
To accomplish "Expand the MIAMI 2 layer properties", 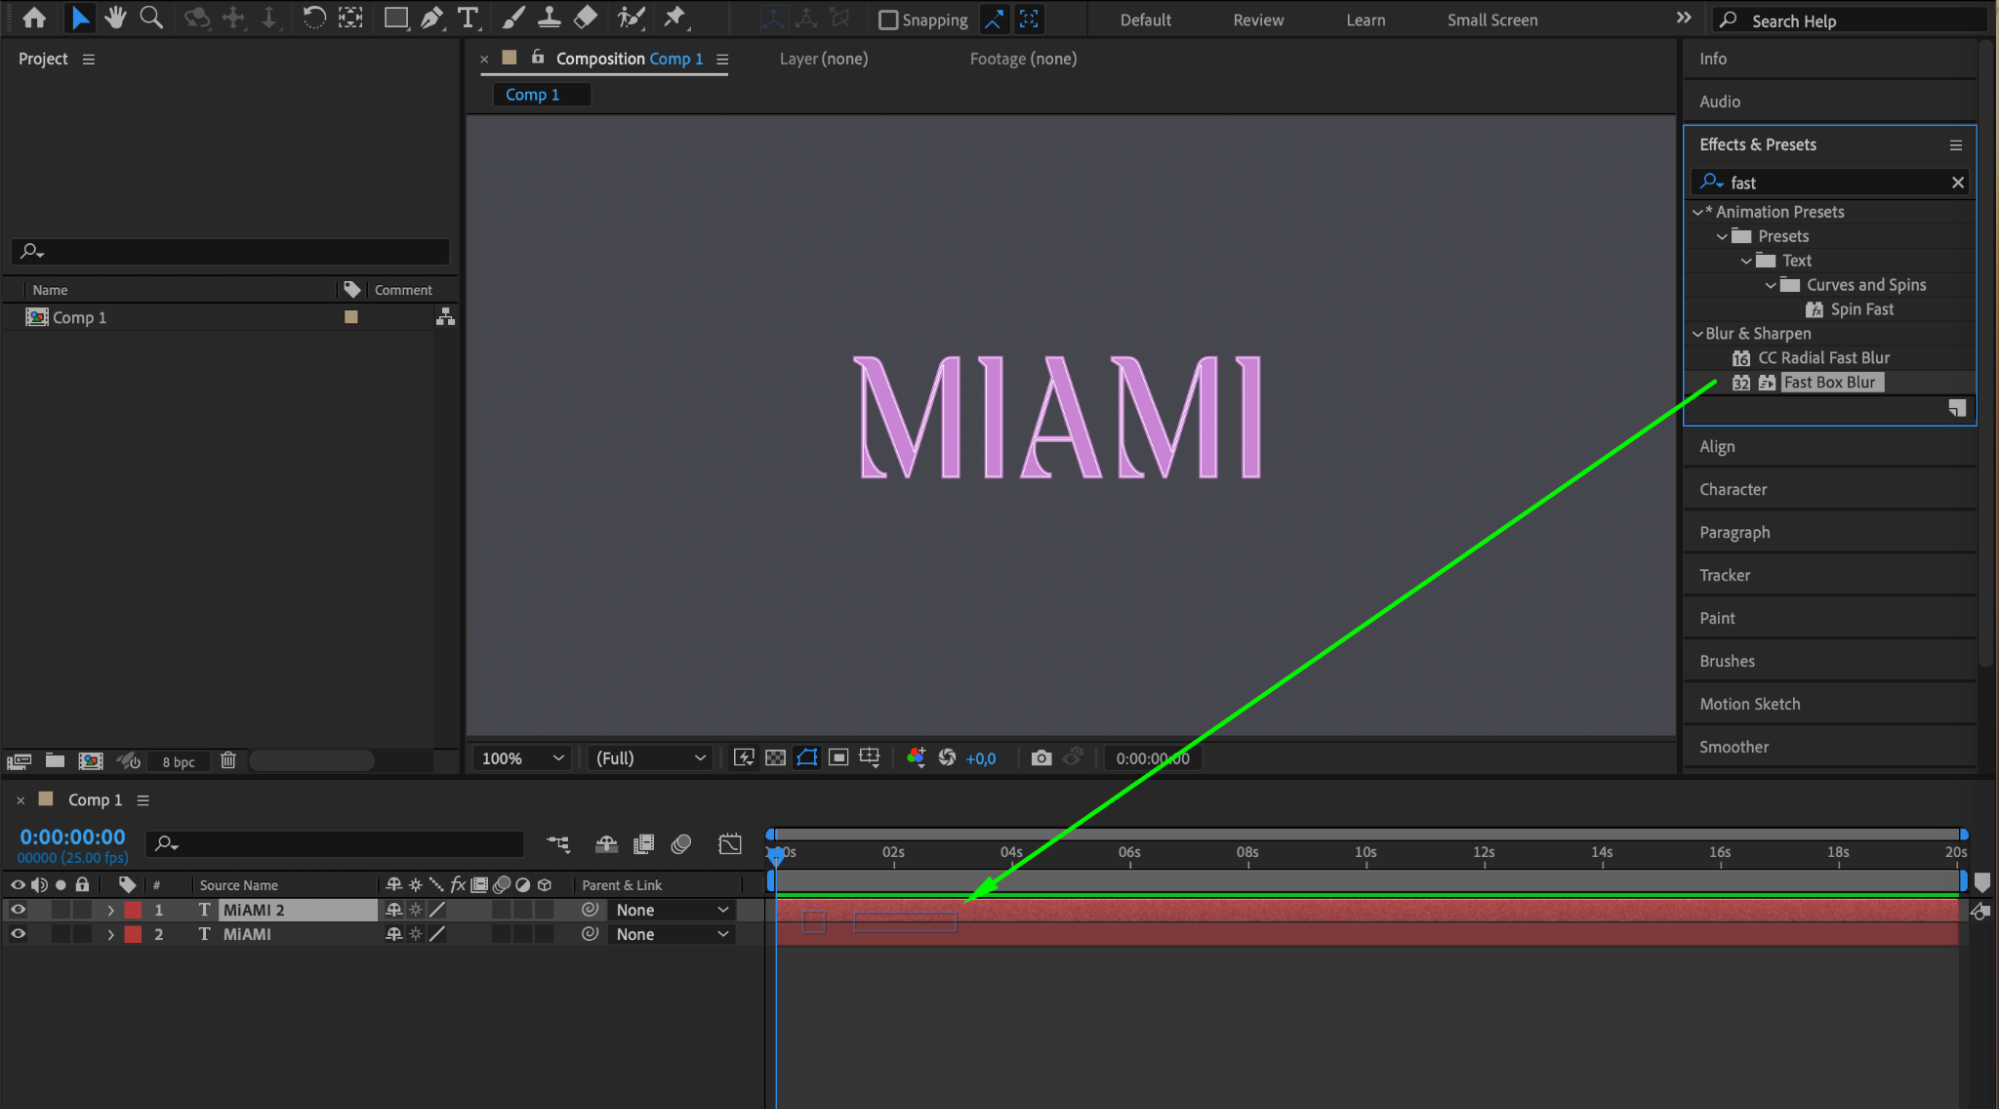I will click(x=111, y=910).
